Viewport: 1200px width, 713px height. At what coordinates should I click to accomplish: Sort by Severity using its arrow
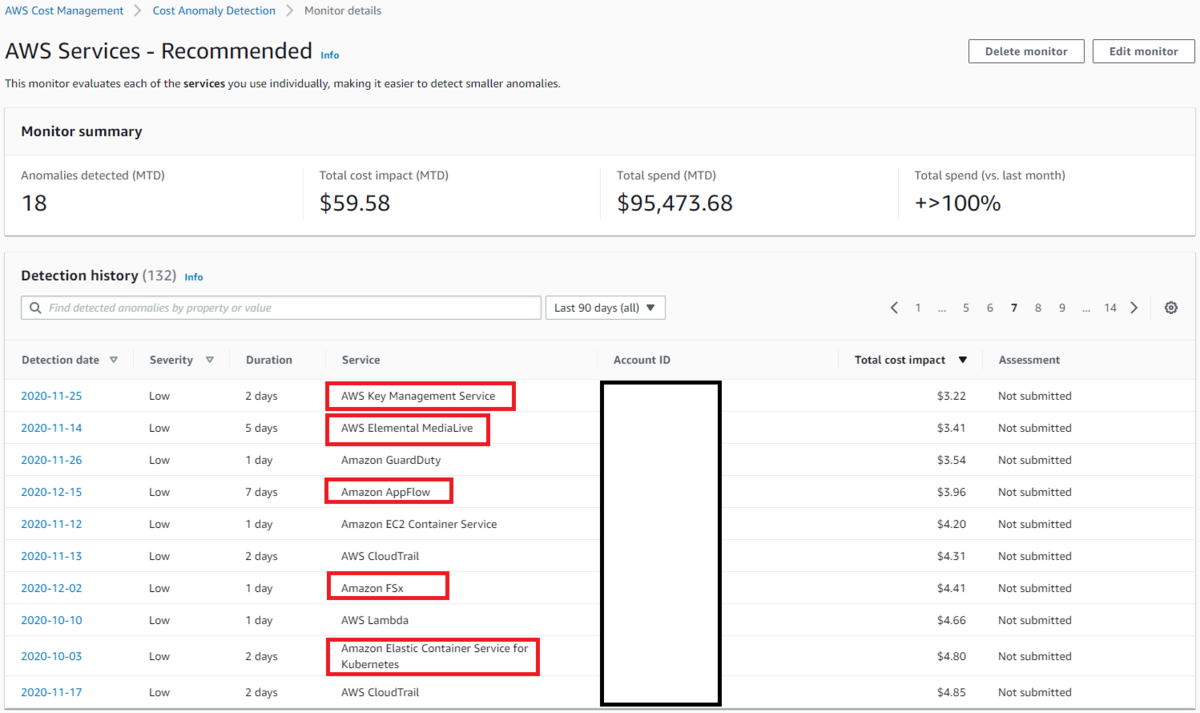210,360
